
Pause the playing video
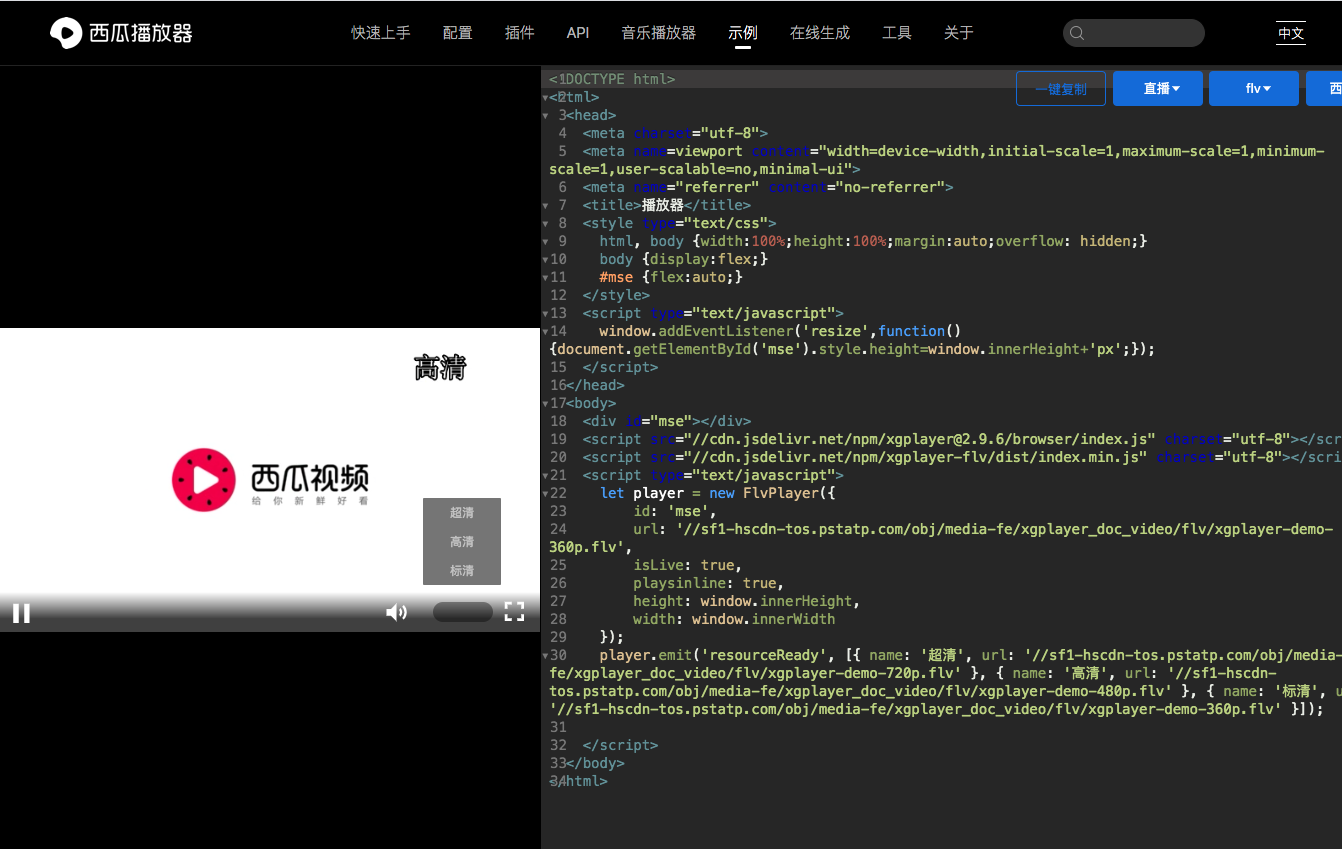21,612
